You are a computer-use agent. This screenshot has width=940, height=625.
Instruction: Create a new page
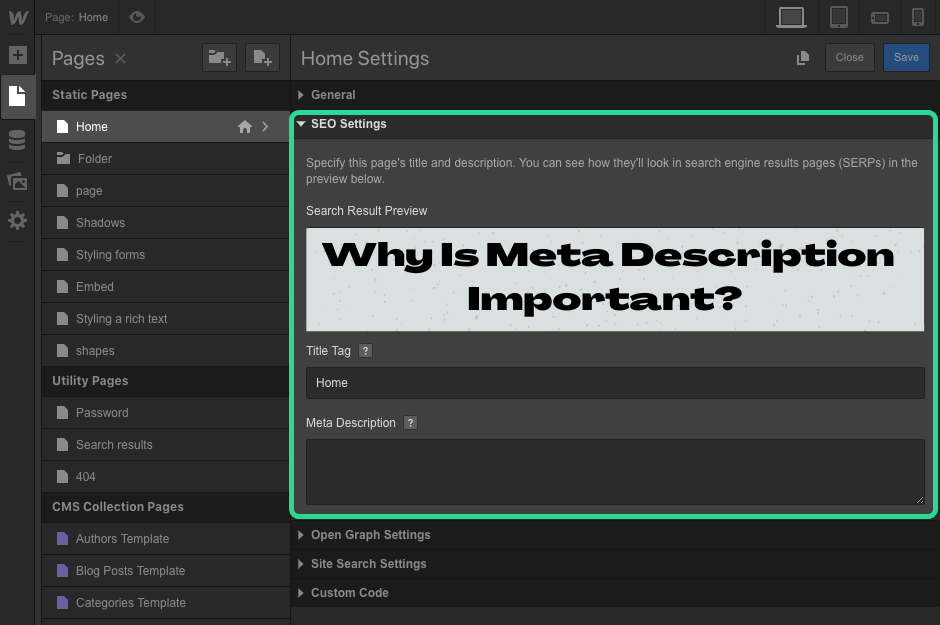pyautogui.click(x=262, y=58)
